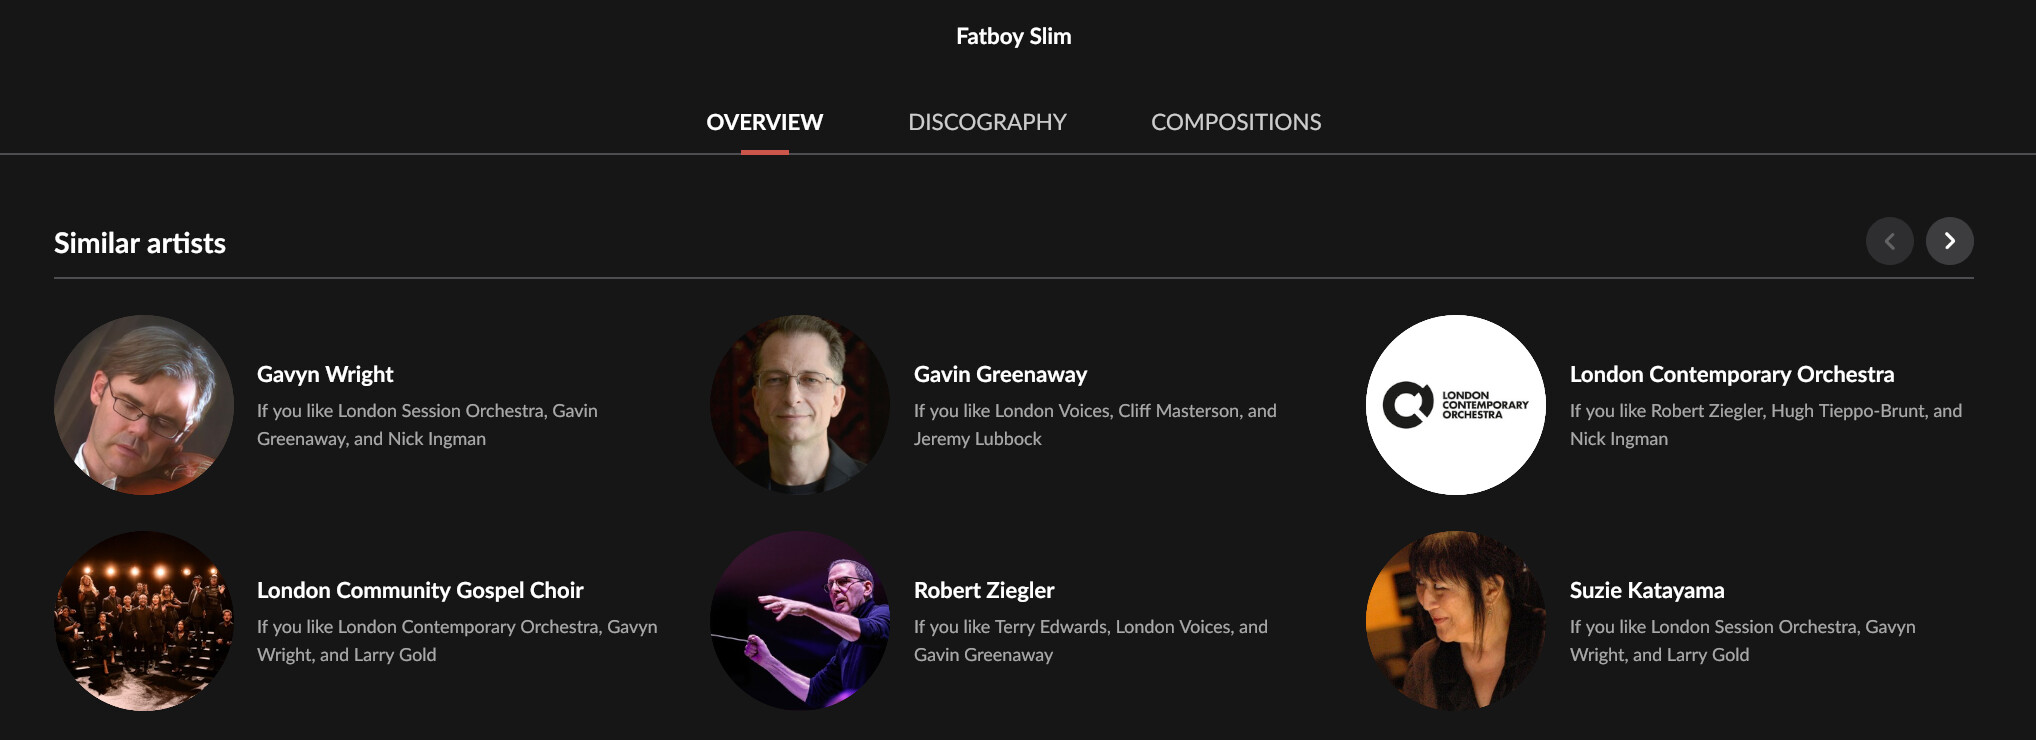This screenshot has width=2036, height=740.
Task: Click Suzie Katayama's portrait thumbnail
Action: 1456,621
